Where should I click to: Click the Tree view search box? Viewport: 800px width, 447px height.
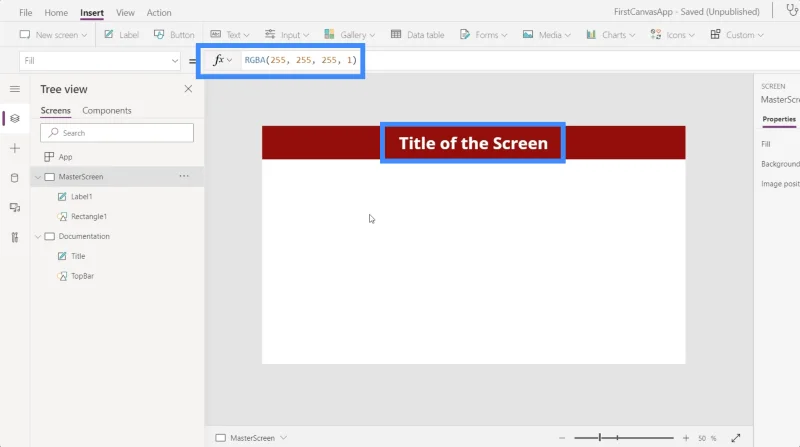(117, 133)
